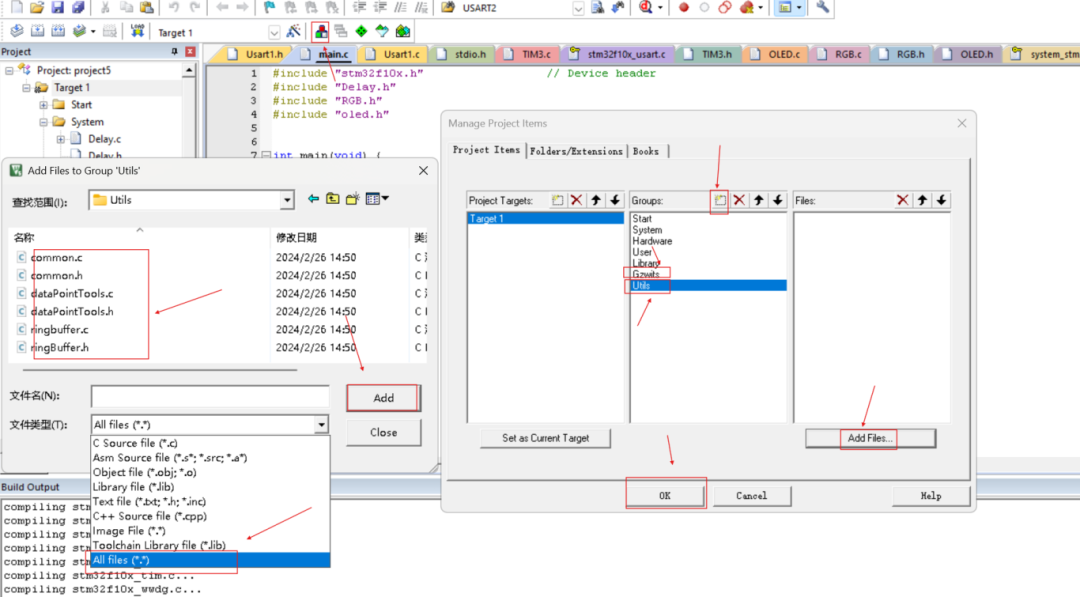
Task: Create new folder in Add Files dialog
Action: 353,199
